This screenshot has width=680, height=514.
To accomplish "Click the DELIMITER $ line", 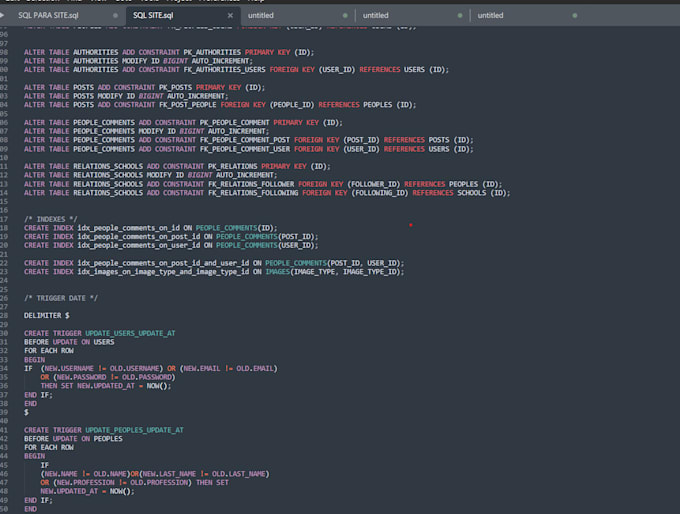I will click(46, 315).
